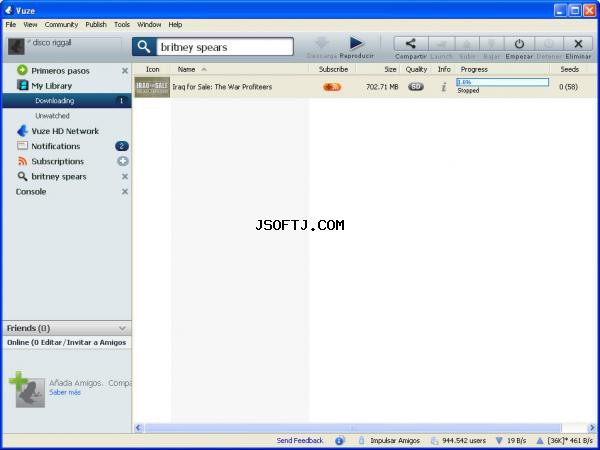Open the Unwatched list
This screenshot has height=450, width=600.
pos(52,116)
